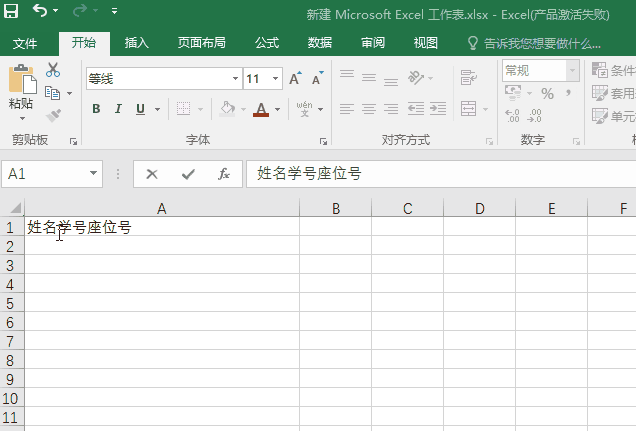Screen dimensions: 636x431
Task: Click the Undo arrow icon
Action: [x=40, y=12]
